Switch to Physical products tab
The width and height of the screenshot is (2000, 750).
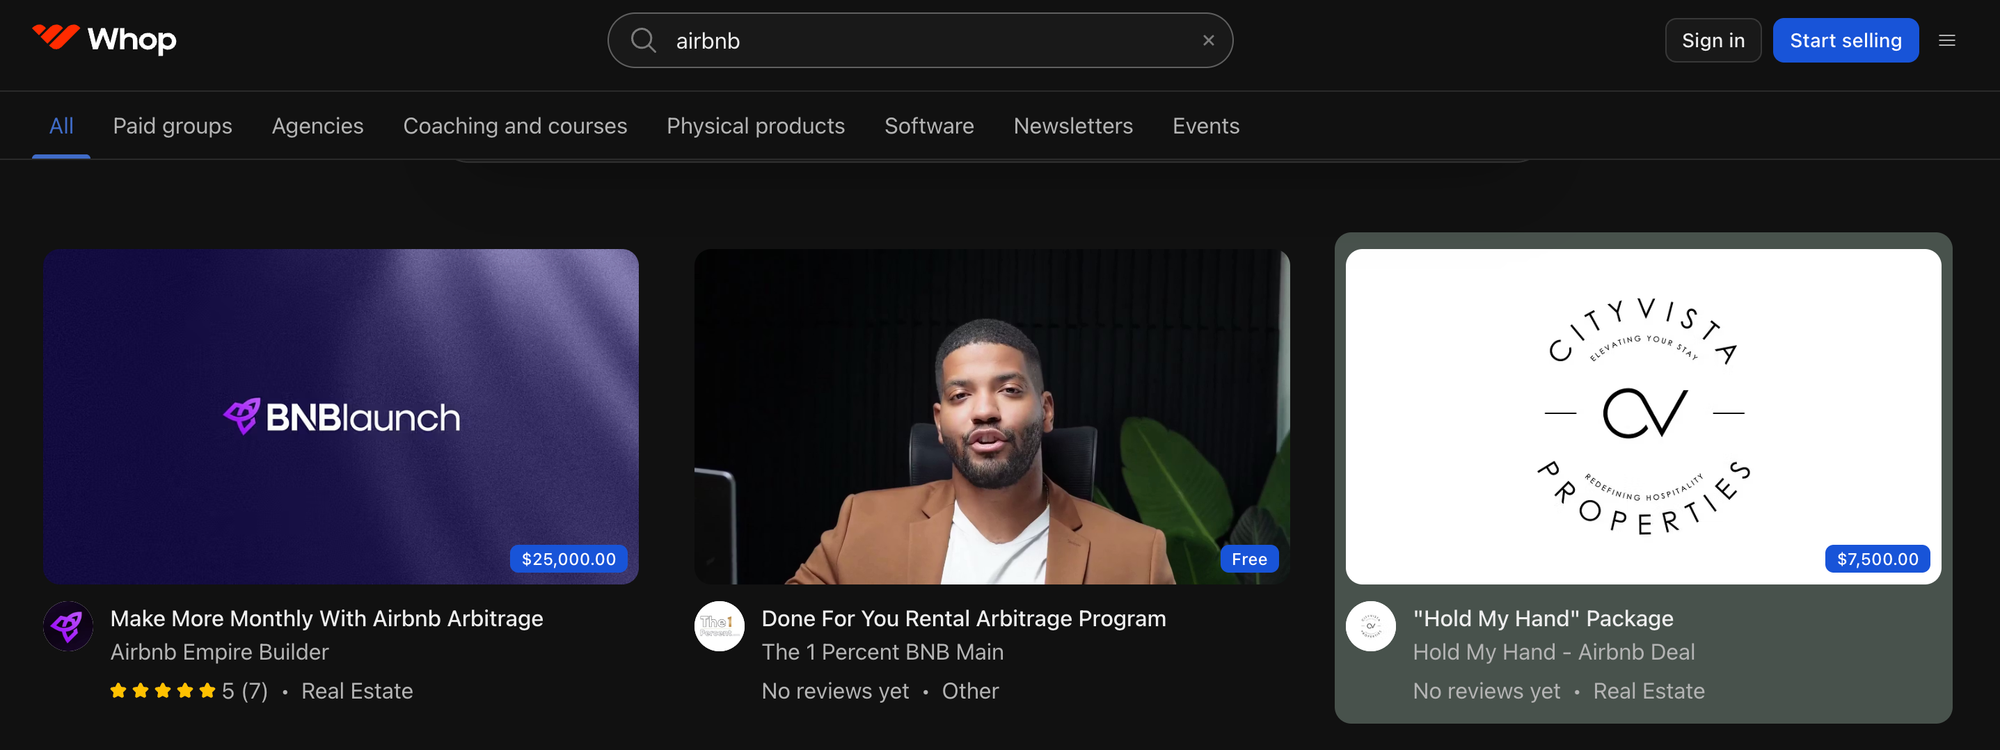pyautogui.click(x=756, y=126)
